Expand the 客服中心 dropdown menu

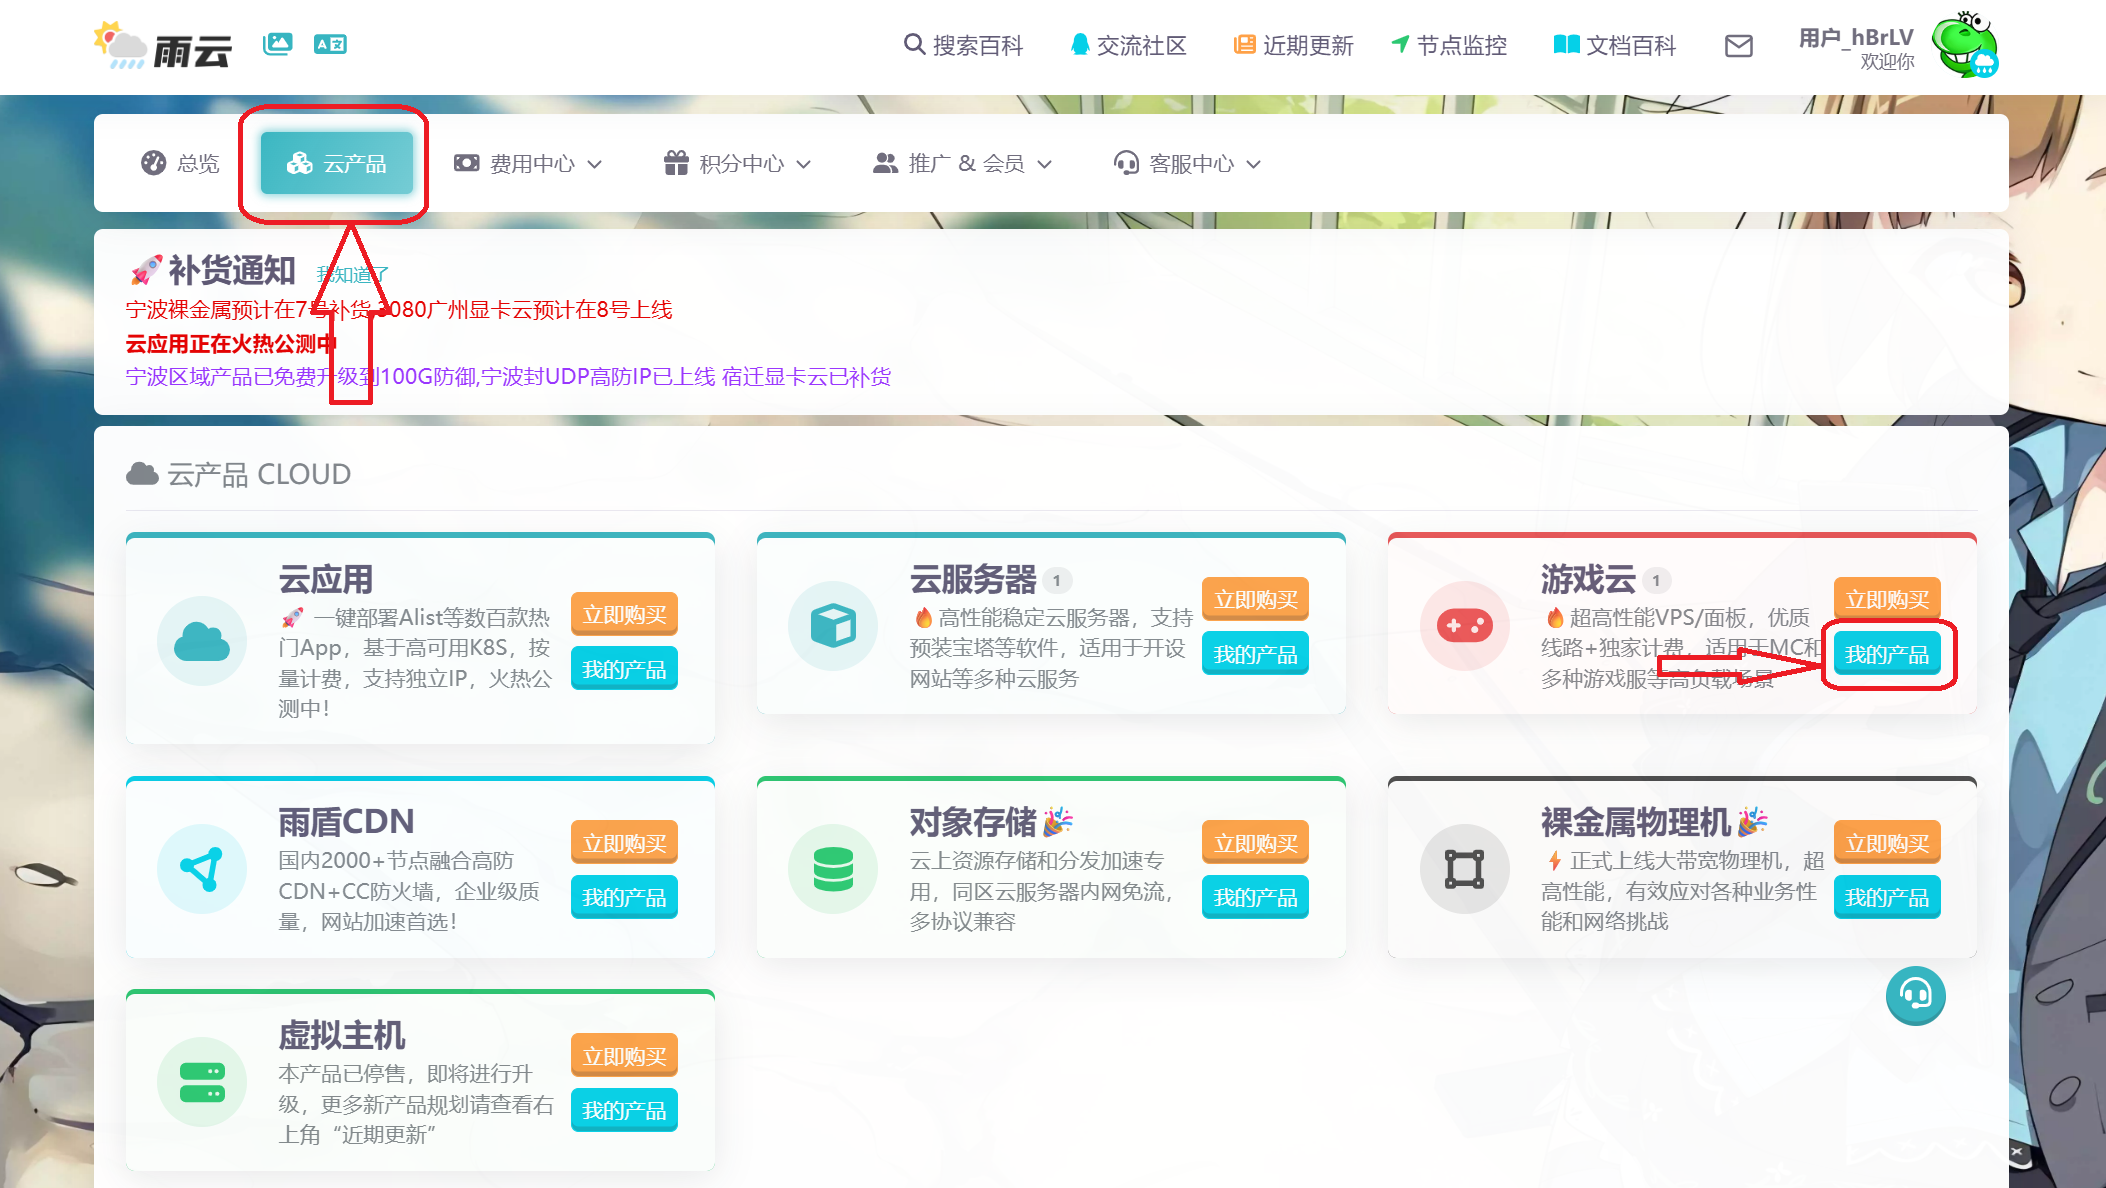1187,164
